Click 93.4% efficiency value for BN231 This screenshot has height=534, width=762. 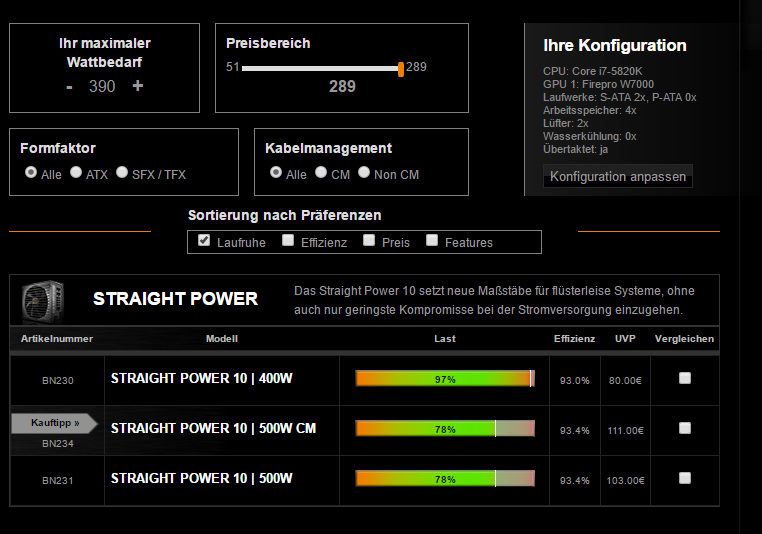tap(574, 481)
